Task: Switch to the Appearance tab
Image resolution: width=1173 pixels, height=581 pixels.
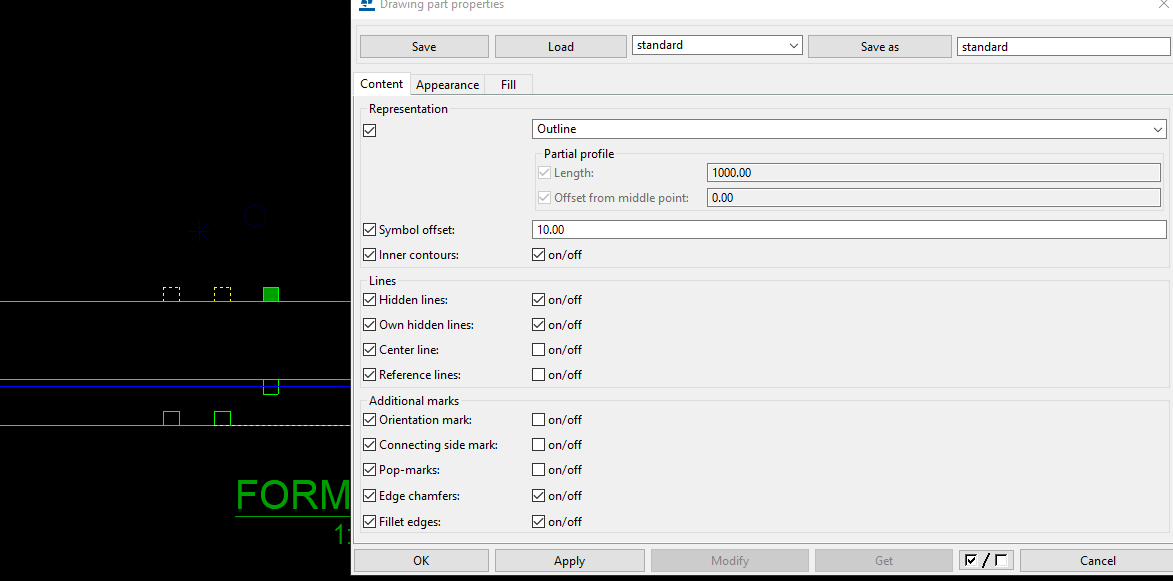Action: click(x=447, y=85)
